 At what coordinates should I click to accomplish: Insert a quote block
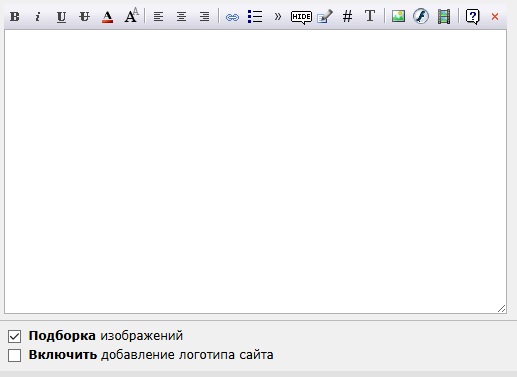pyautogui.click(x=278, y=16)
